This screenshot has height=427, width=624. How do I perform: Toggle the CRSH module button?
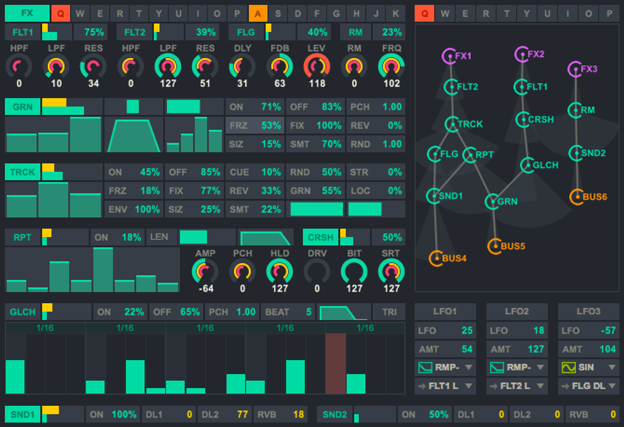(319, 237)
